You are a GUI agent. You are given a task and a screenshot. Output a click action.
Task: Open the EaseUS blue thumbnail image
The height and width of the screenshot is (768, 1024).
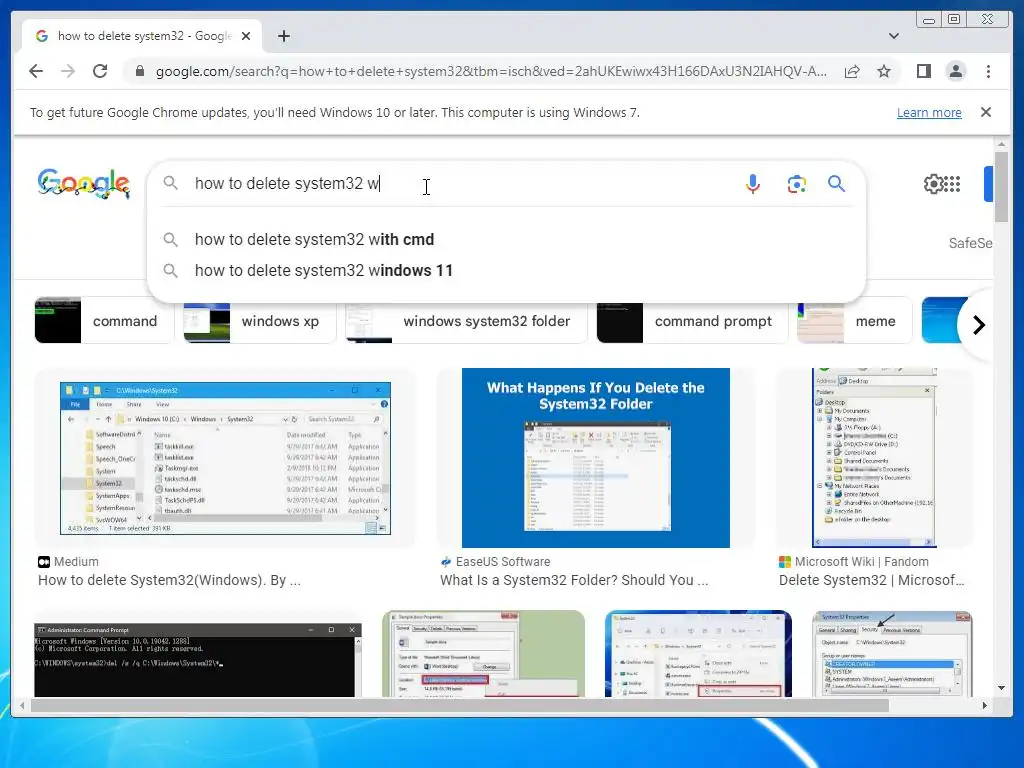pos(596,458)
